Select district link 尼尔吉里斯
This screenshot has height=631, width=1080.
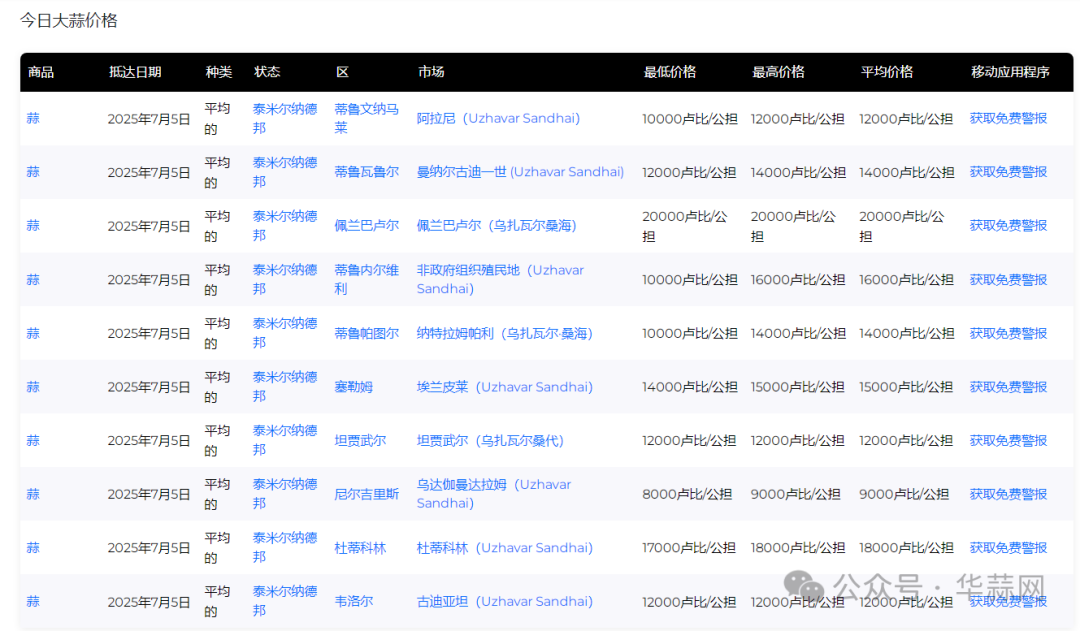[366, 494]
